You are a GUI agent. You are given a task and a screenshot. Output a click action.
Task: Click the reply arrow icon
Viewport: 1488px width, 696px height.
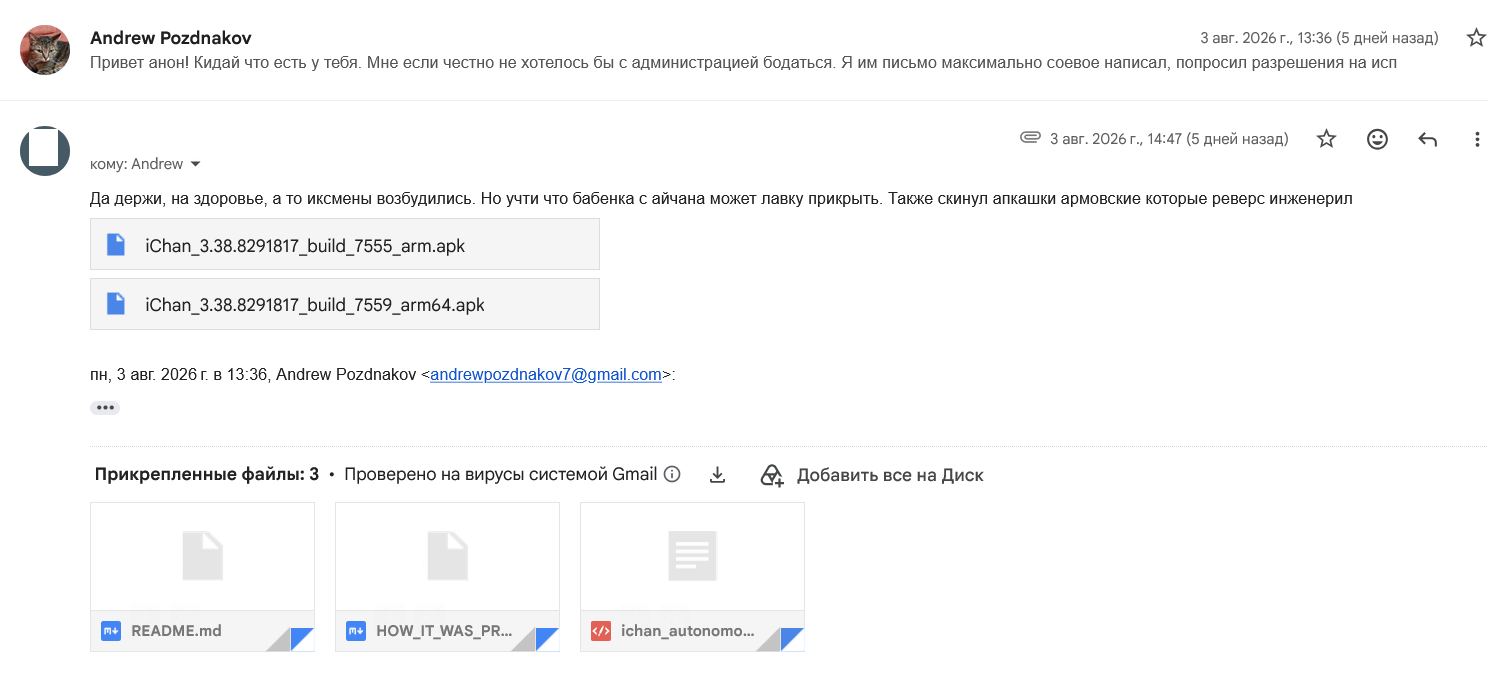click(1427, 139)
